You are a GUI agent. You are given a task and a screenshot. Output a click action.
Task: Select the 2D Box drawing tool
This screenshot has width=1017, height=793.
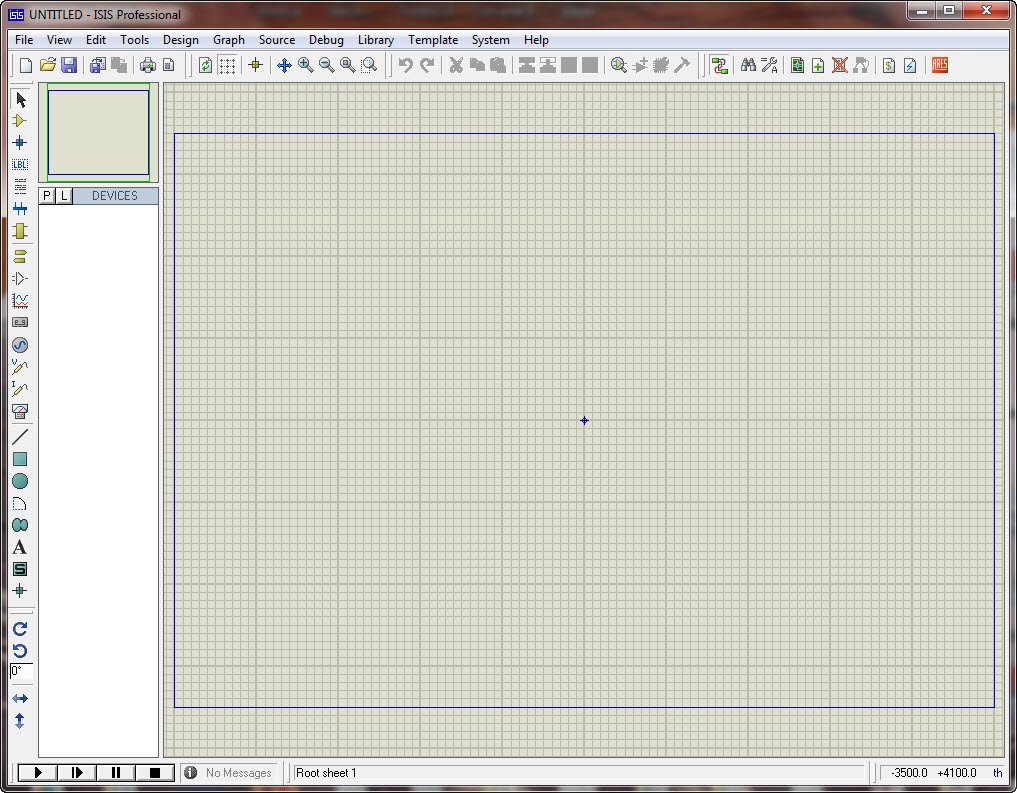click(20, 459)
